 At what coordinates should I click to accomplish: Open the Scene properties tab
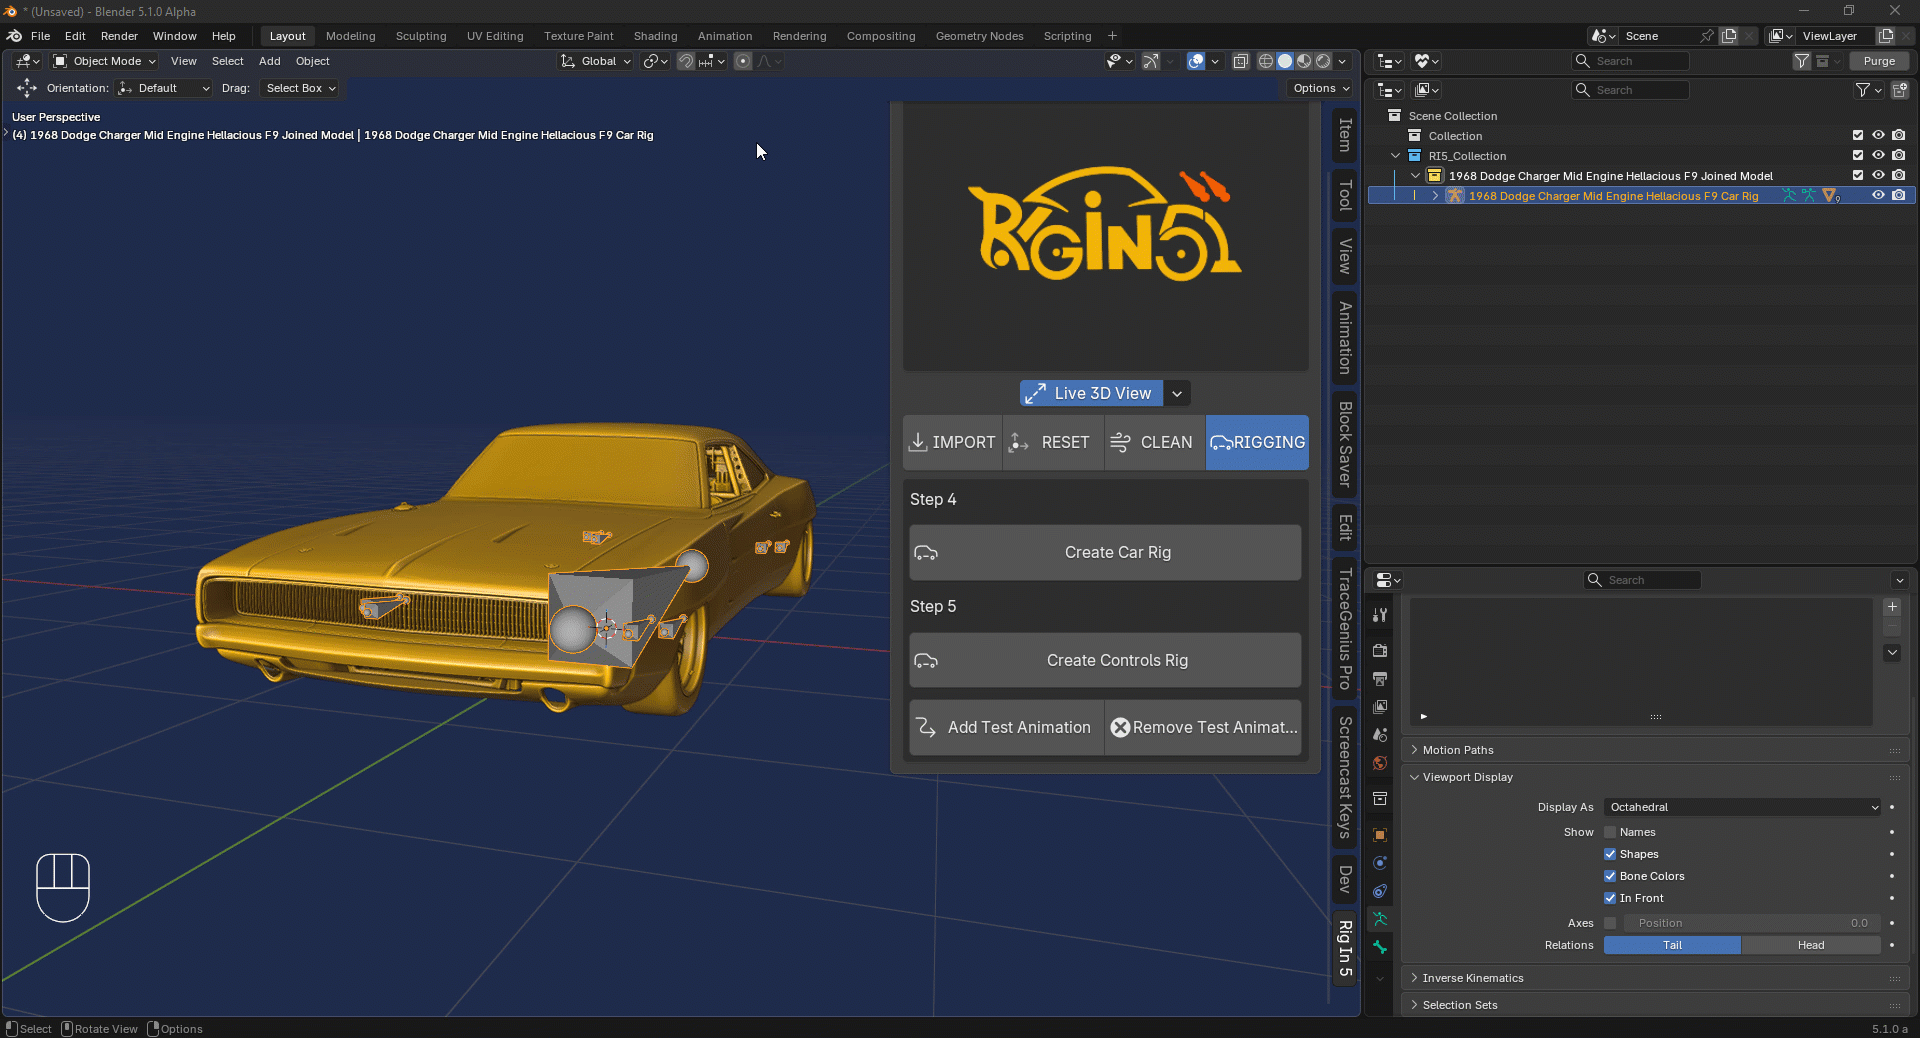[x=1380, y=735]
